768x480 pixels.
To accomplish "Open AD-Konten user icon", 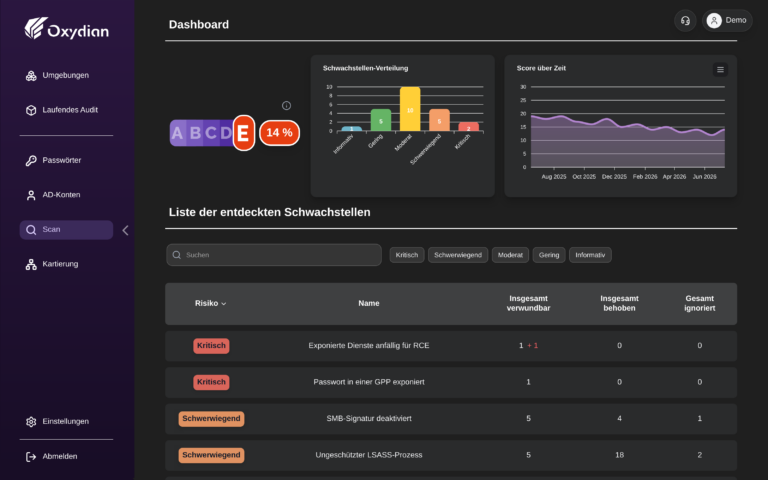I will (x=31, y=195).
